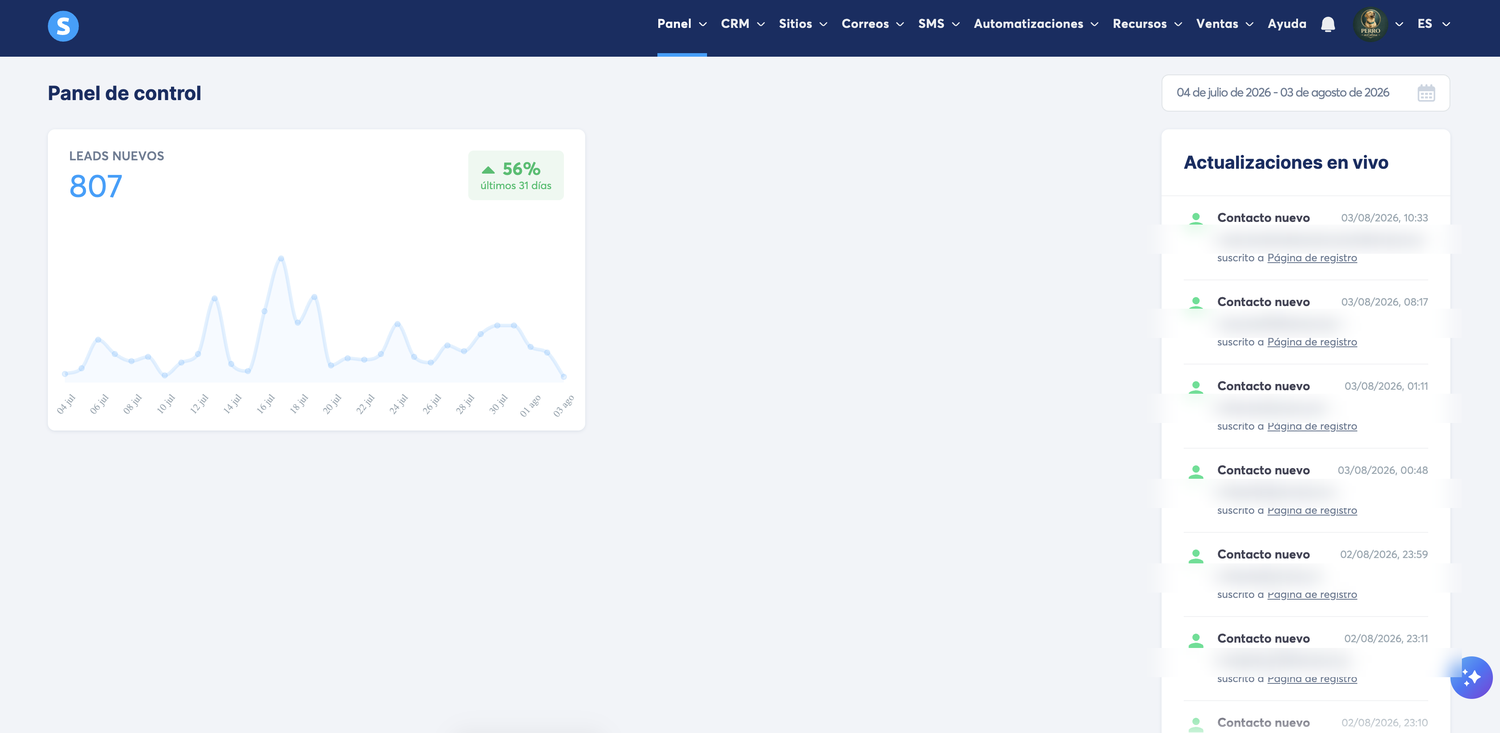Click the timestamp 03/08/2026, 08:17
This screenshot has width=1500, height=733.
click(1384, 302)
